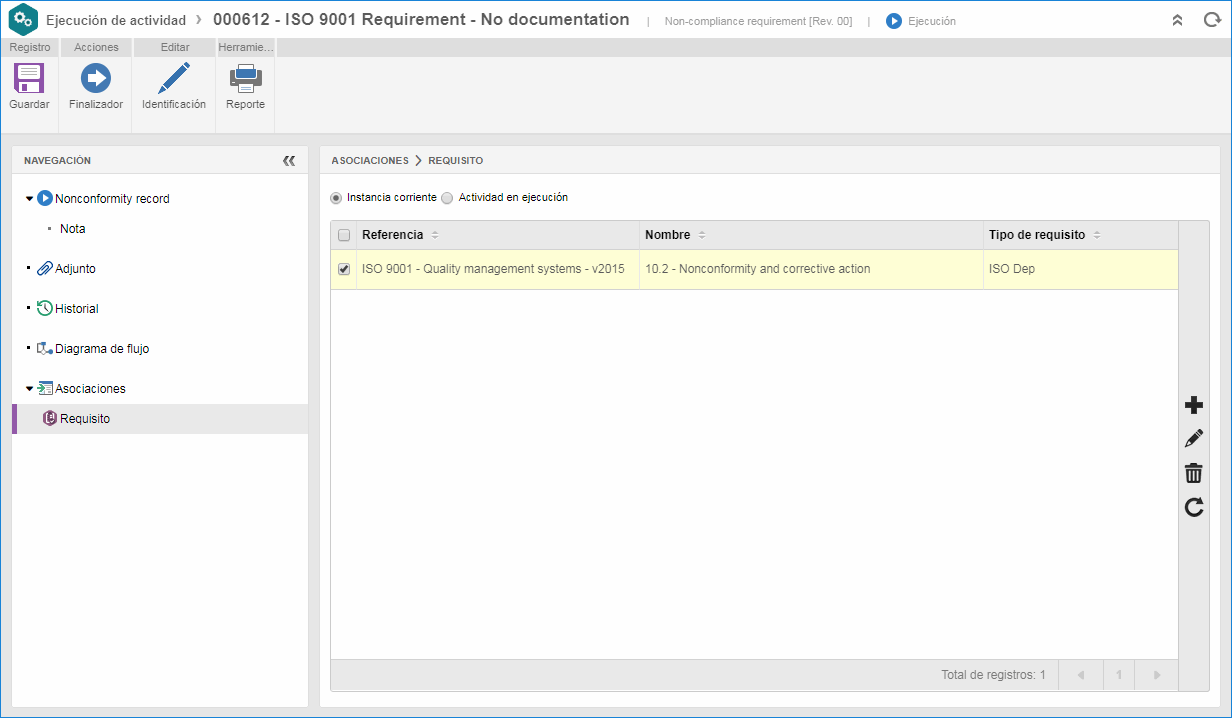The width and height of the screenshot is (1232, 718).
Task: Click the refresh icon beside table
Action: 1193,507
